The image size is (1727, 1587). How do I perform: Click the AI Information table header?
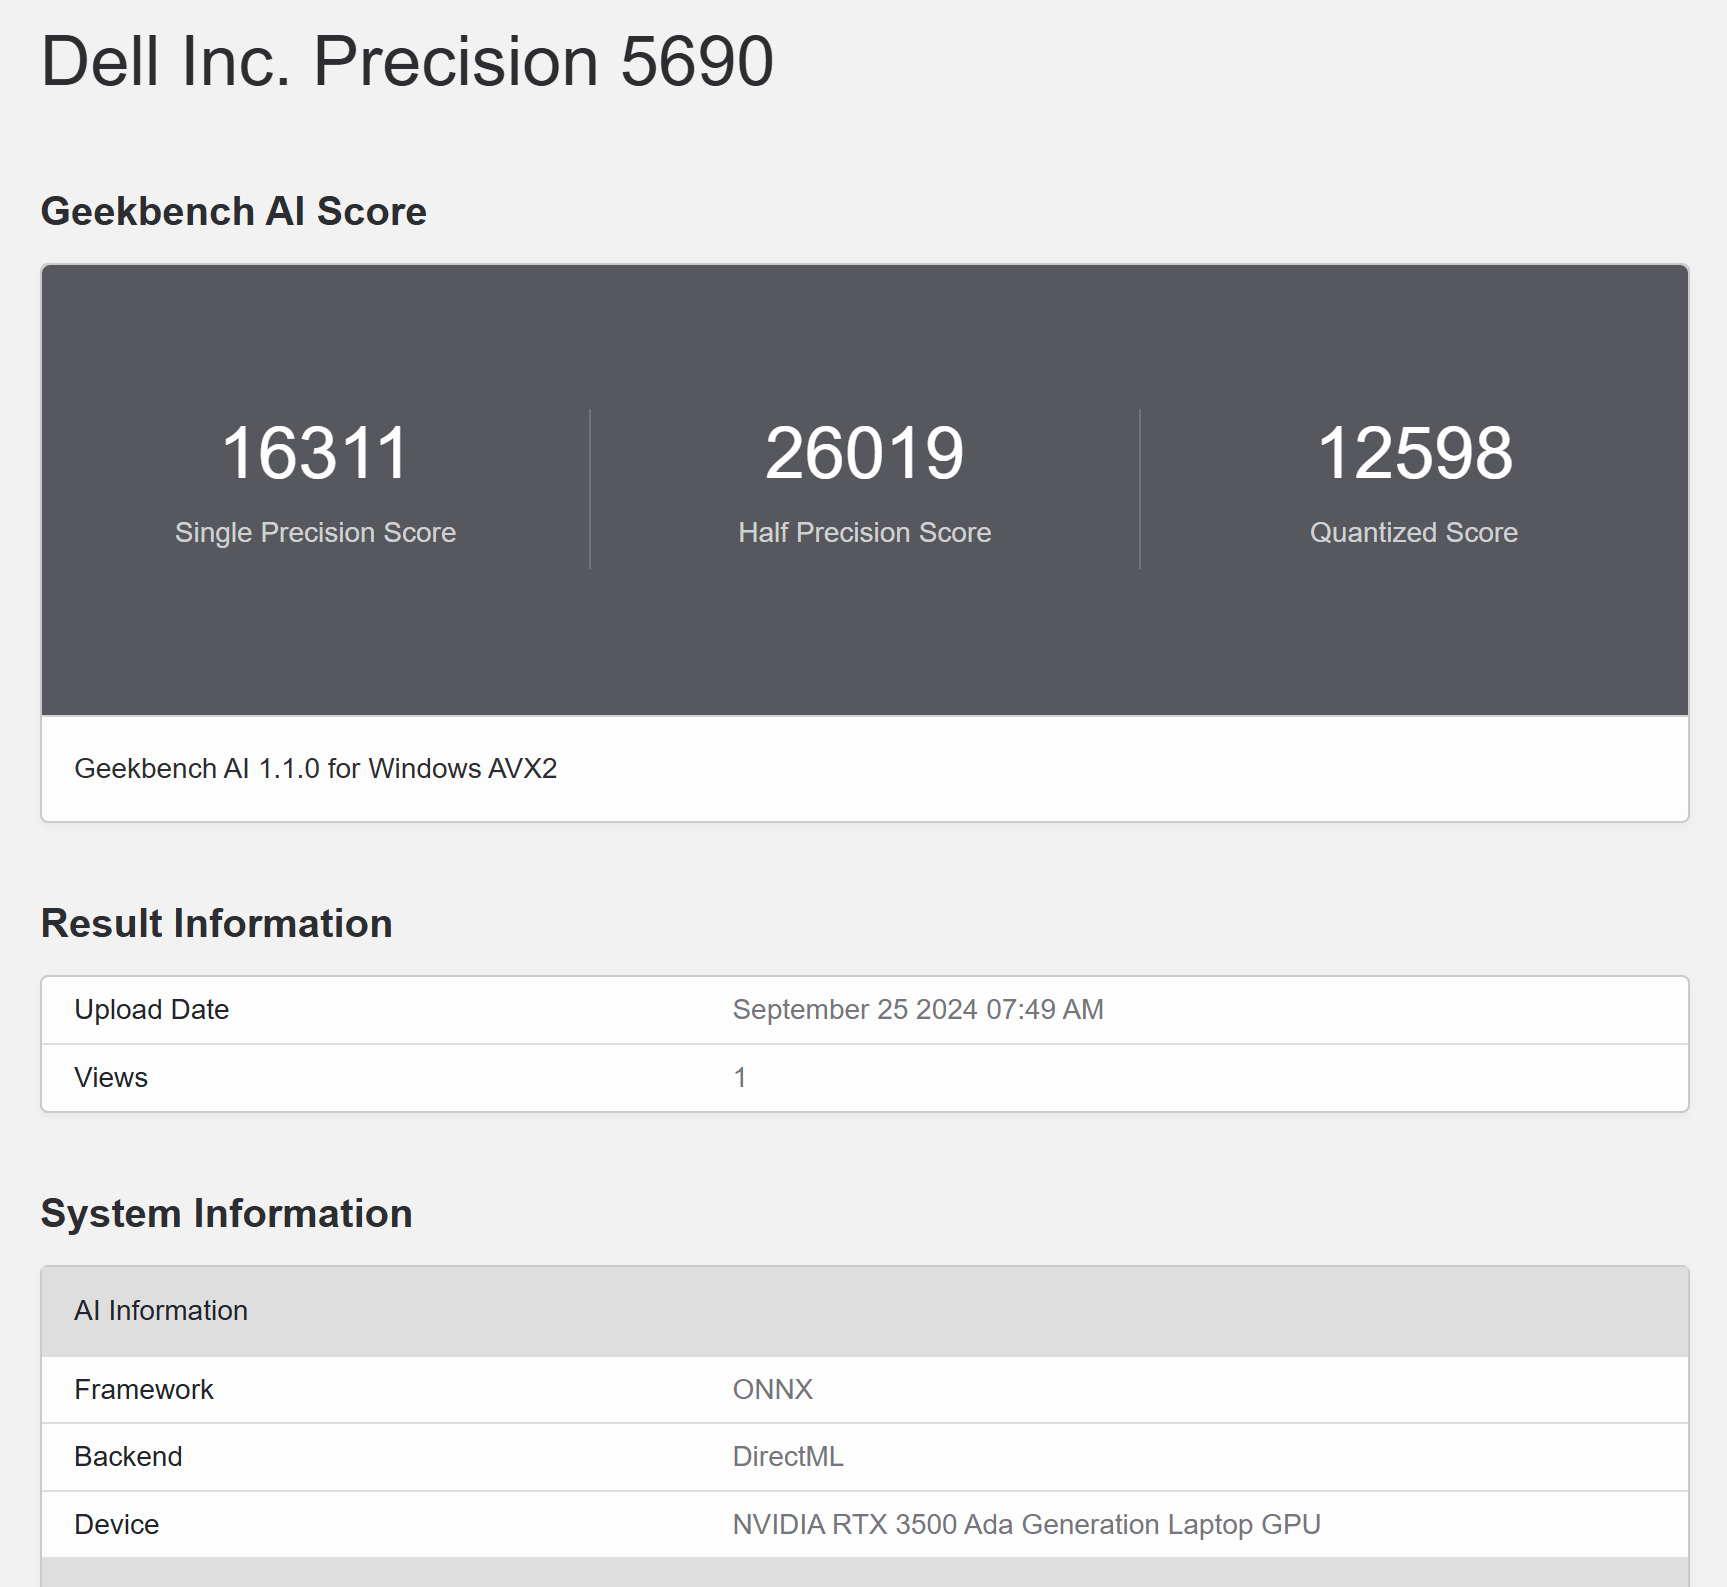864,1311
